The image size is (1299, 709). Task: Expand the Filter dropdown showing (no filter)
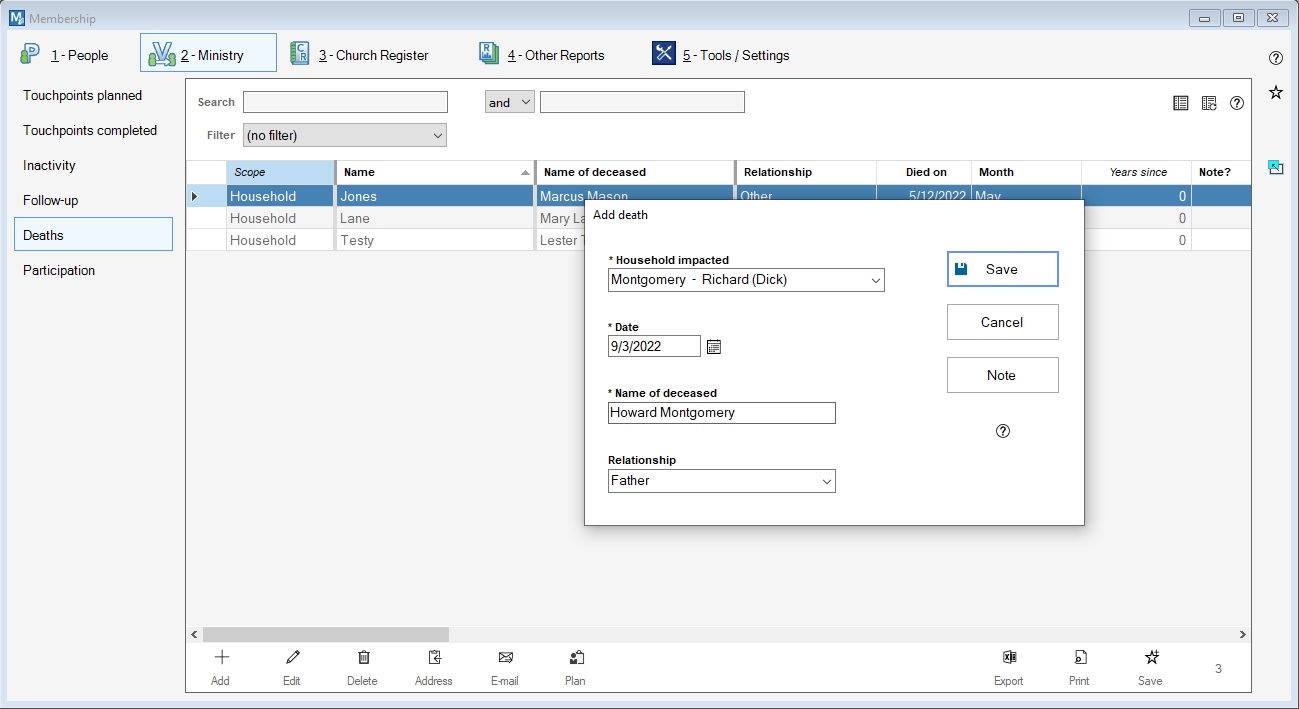pos(437,136)
